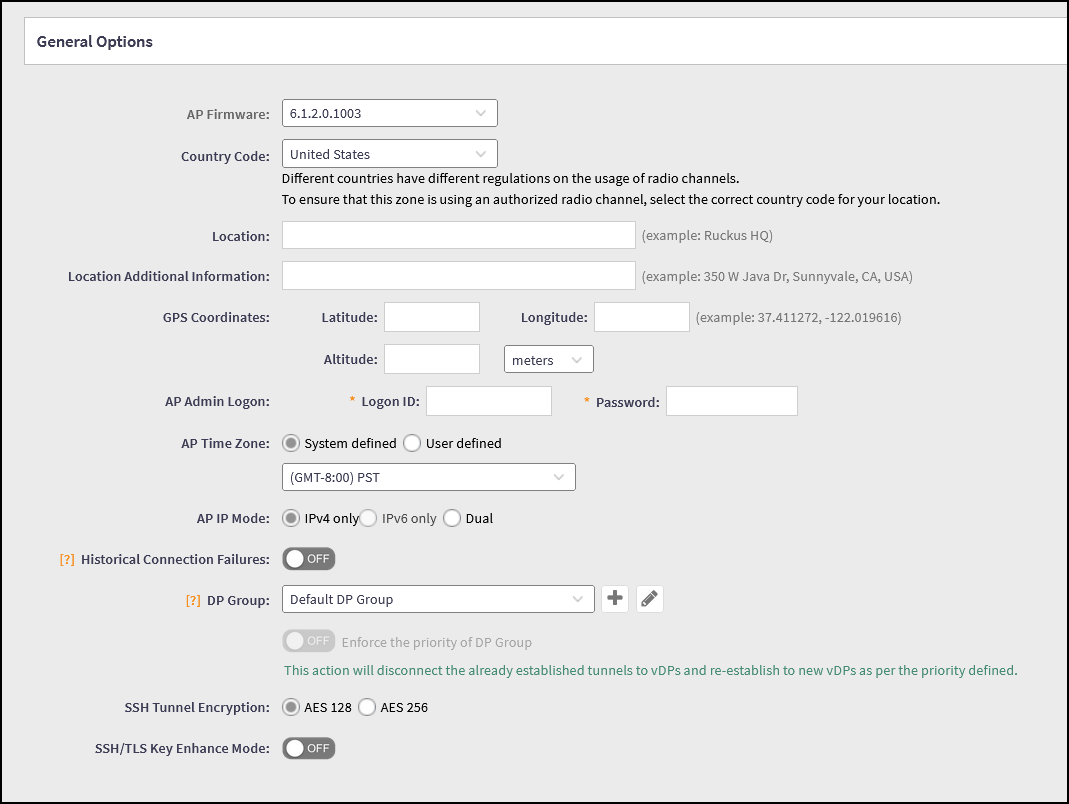
Task: Open the [?] help beside DP Group
Action: [x=193, y=600]
